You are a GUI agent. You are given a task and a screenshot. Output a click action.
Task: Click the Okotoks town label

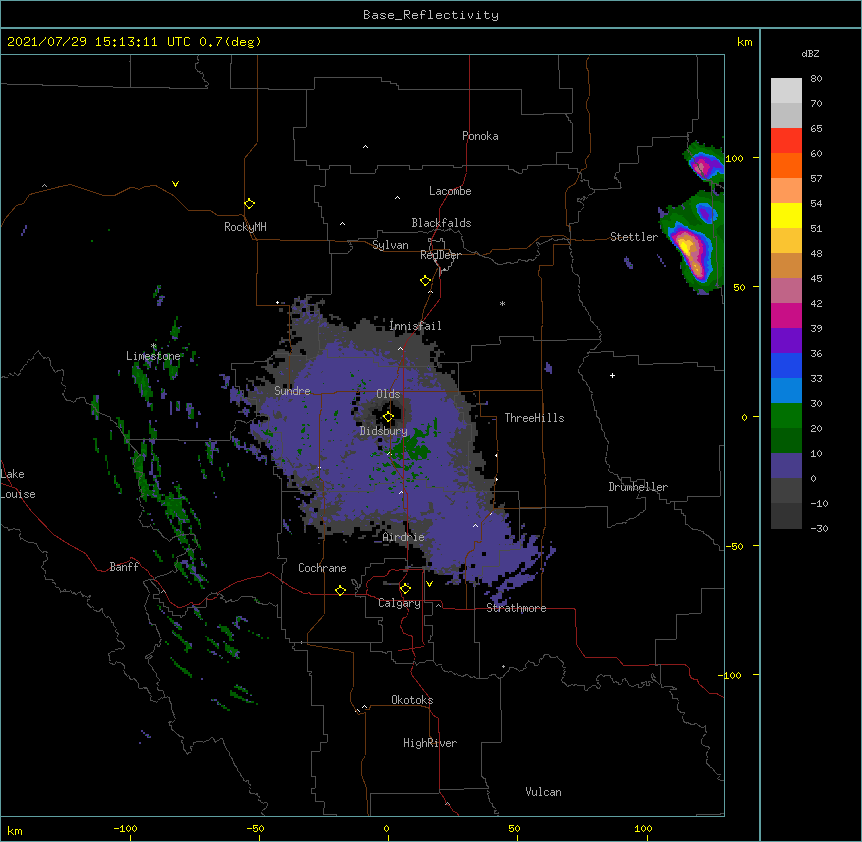pos(412,700)
